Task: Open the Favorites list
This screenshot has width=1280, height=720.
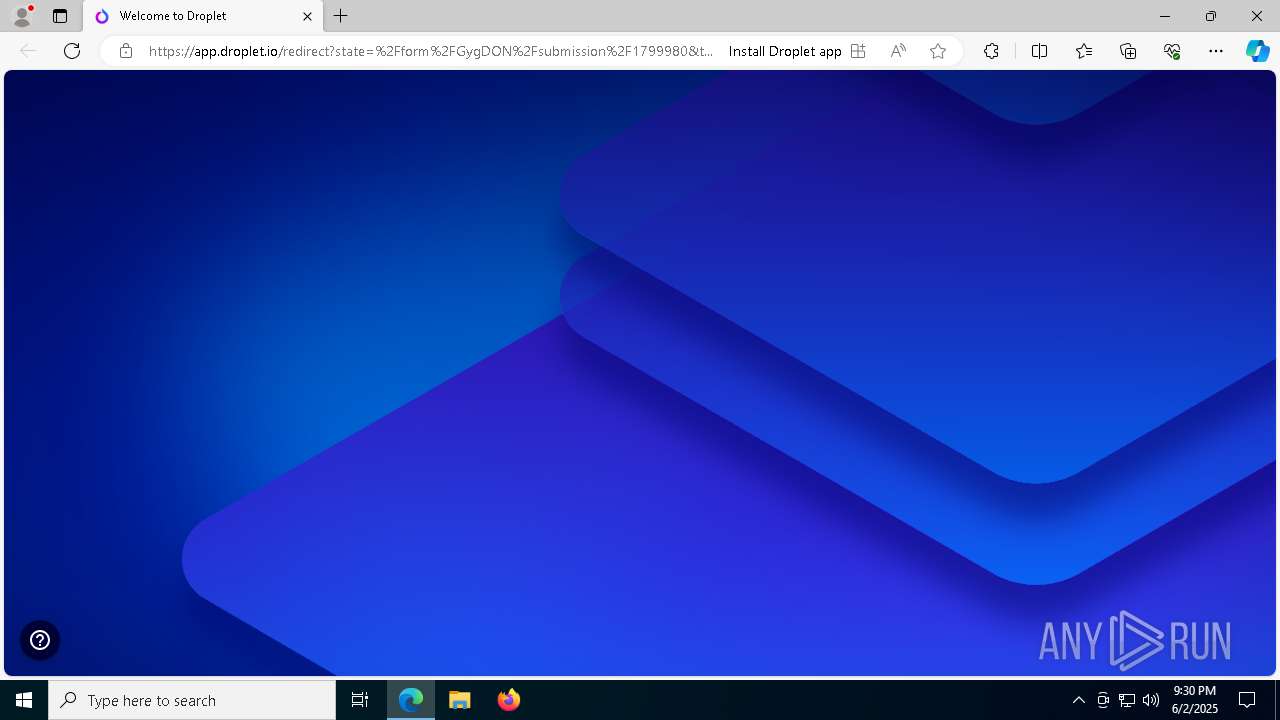Action: (1084, 51)
